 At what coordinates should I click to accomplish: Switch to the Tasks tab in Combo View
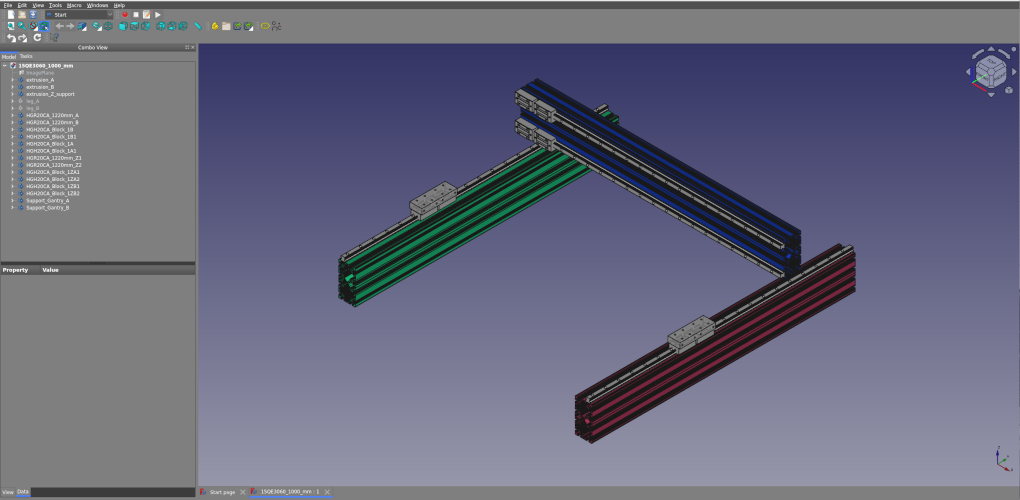coord(26,57)
